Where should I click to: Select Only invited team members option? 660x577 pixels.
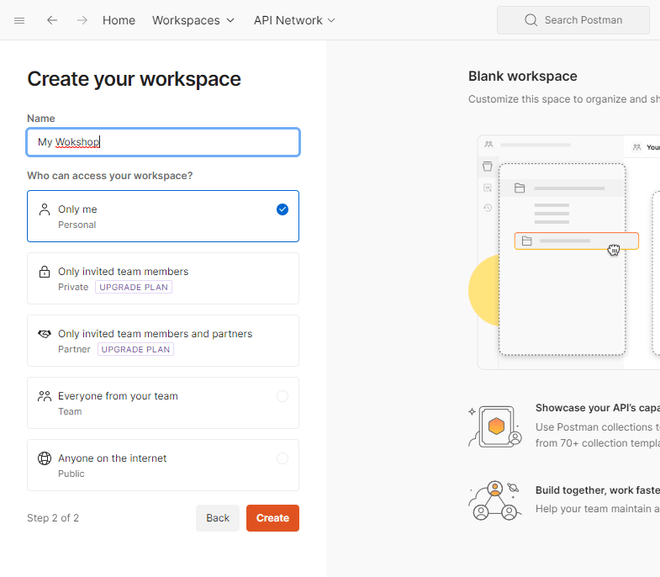163,278
